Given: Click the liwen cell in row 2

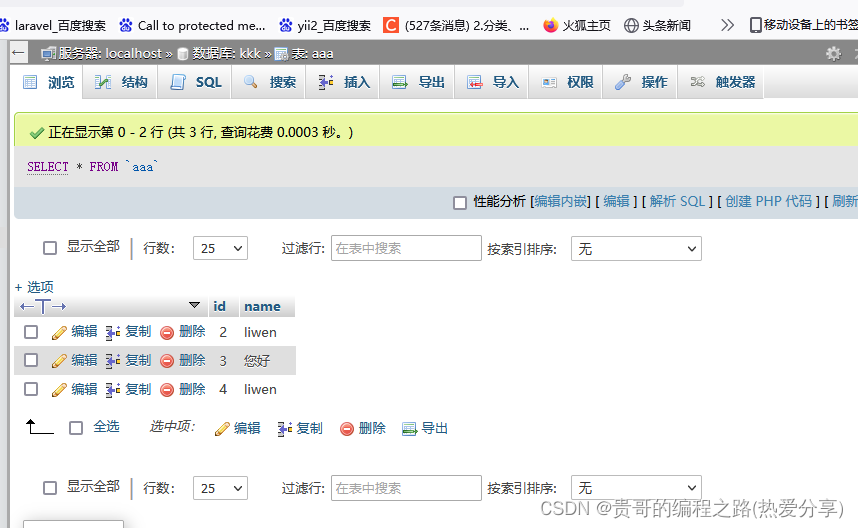Looking at the screenshot, I should point(260,332).
